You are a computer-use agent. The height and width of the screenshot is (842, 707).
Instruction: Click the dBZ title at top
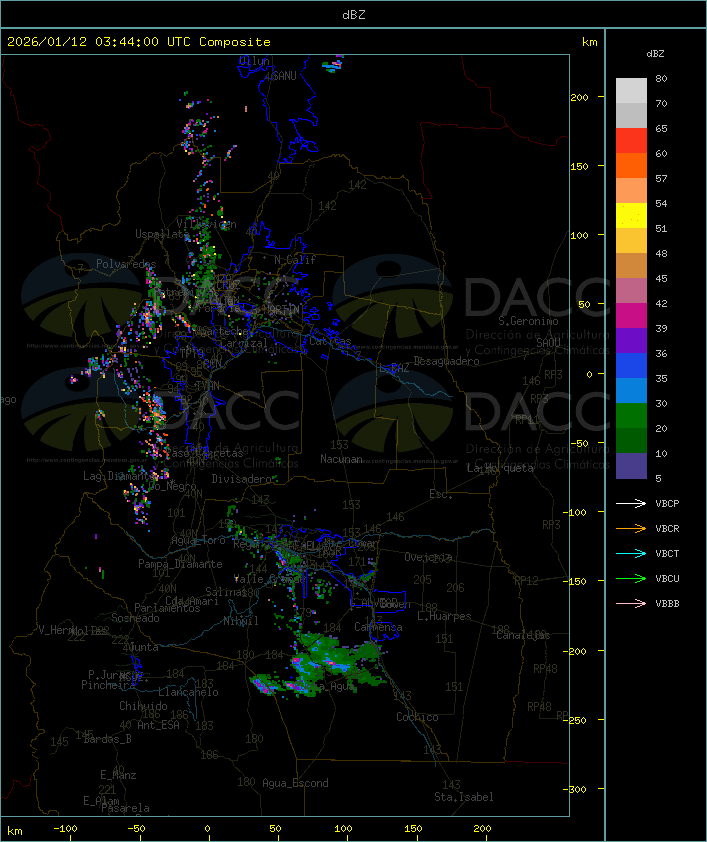(354, 15)
